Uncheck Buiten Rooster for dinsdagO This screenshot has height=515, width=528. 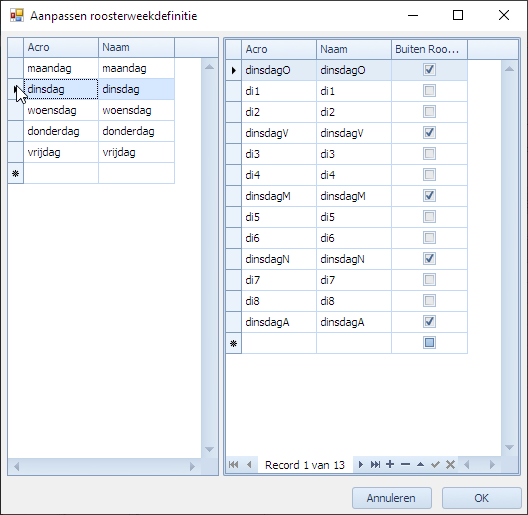[429, 70]
